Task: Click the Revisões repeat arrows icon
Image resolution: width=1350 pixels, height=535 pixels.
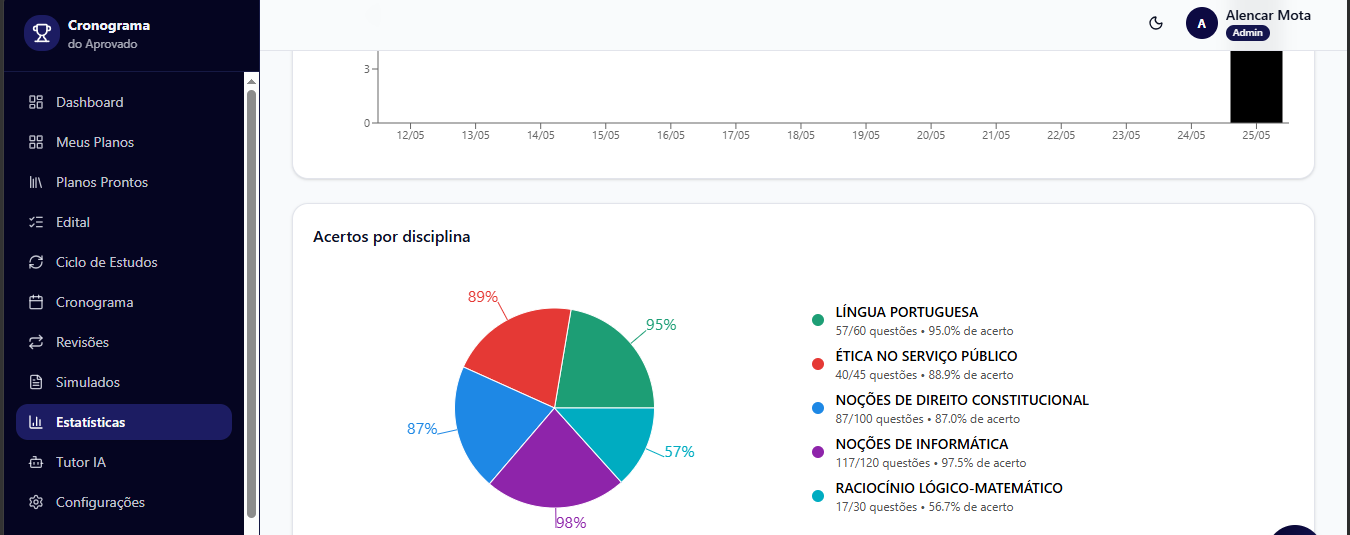Action: 36,342
